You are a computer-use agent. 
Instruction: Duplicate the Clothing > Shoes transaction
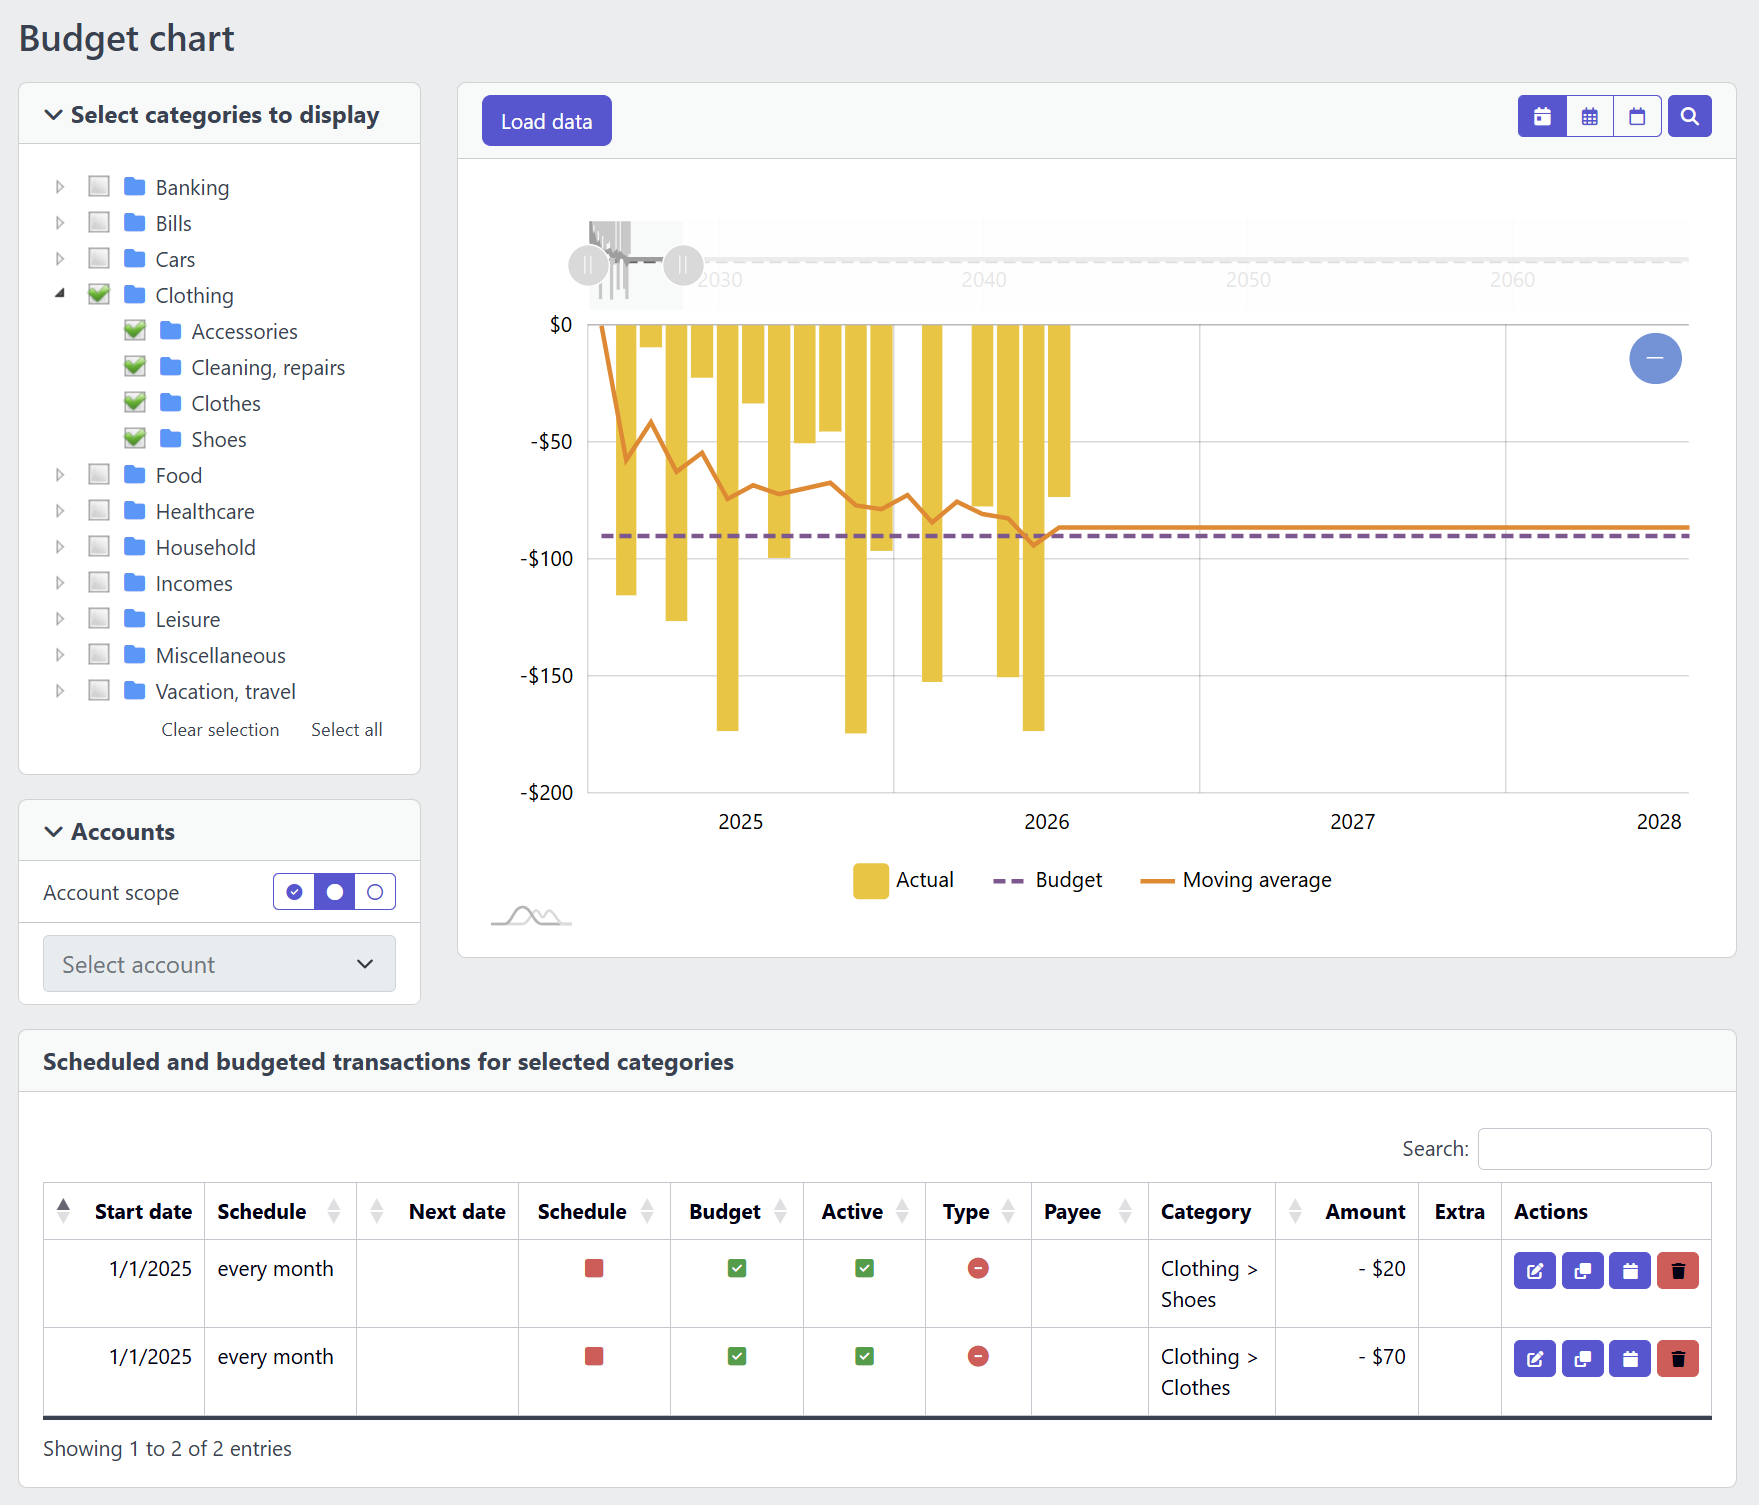click(1582, 1270)
